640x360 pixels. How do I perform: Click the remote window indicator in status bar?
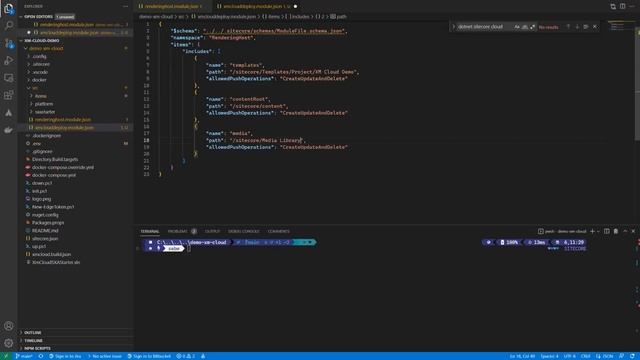(x=6, y=356)
